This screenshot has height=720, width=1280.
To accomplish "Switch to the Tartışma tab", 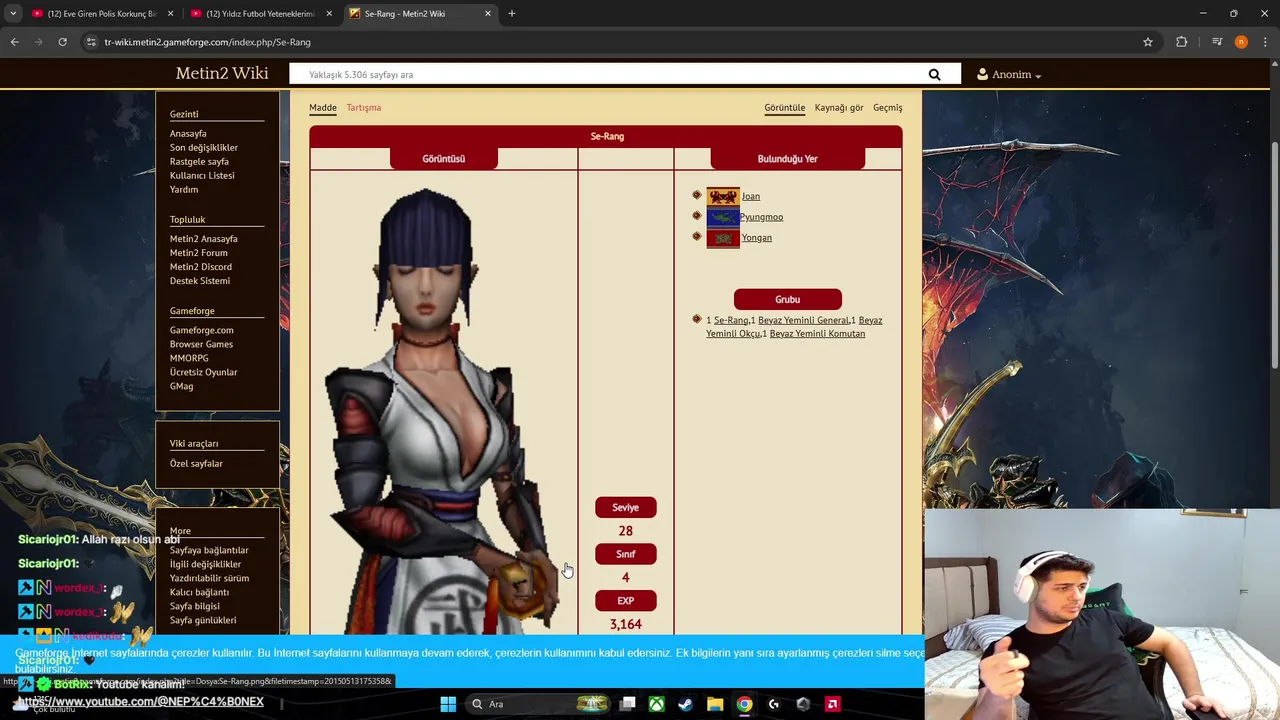I will [x=364, y=107].
